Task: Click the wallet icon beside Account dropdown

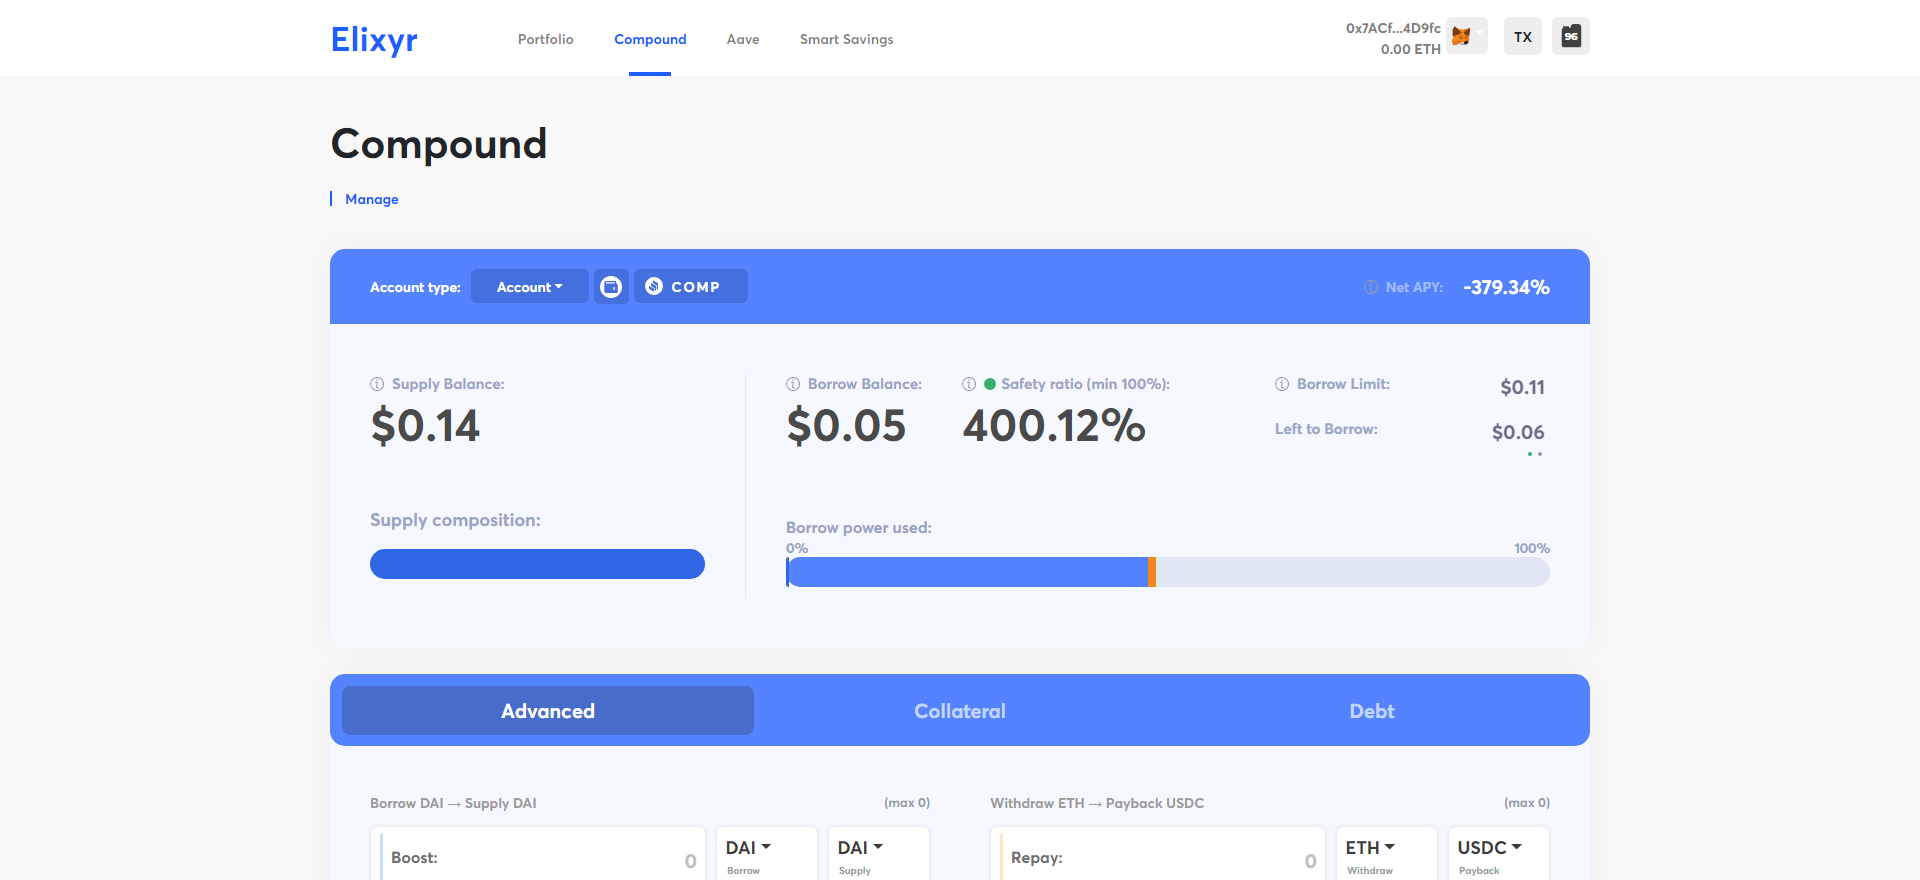Action: (x=611, y=287)
